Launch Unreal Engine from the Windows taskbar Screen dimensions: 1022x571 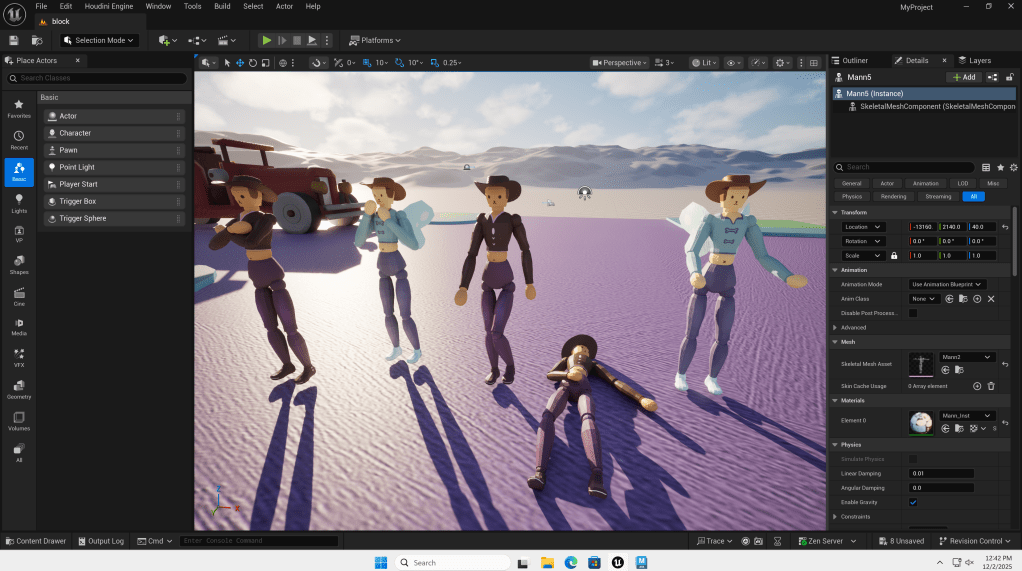click(618, 562)
